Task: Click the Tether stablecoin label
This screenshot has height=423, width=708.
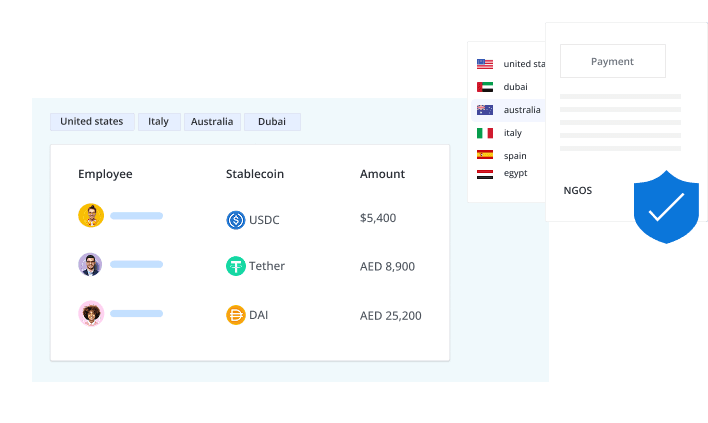Action: coord(267,266)
